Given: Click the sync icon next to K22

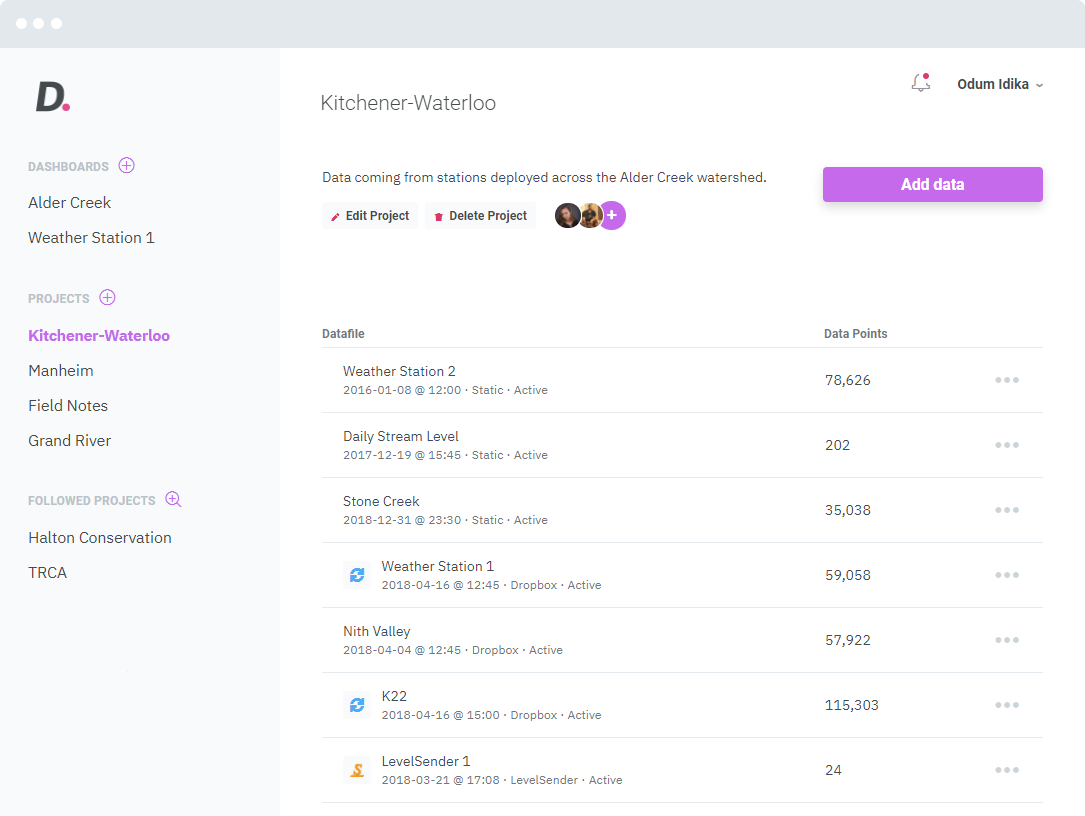Looking at the screenshot, I should (x=357, y=705).
